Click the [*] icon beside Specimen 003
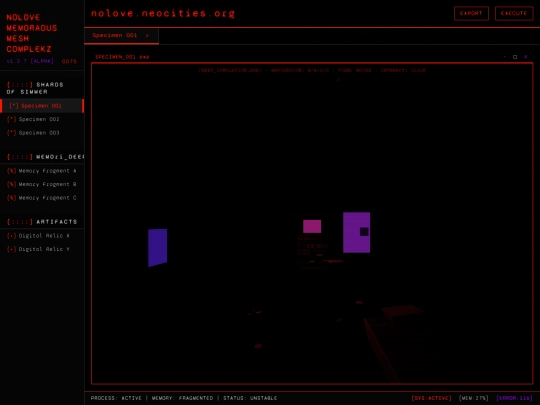540x405 pixels. [11, 133]
